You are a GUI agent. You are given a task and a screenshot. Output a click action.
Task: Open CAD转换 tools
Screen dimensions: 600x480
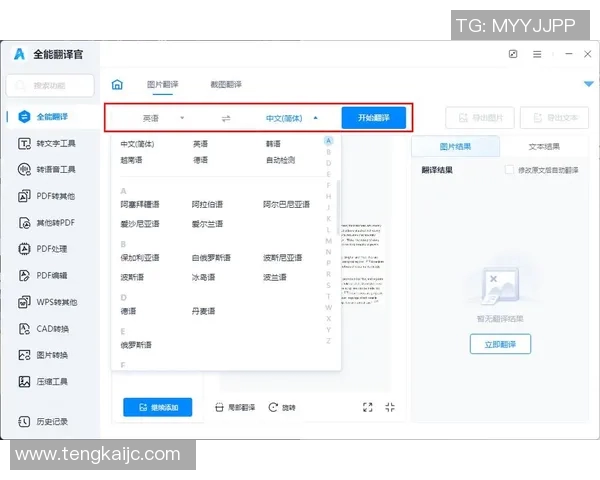(x=44, y=329)
